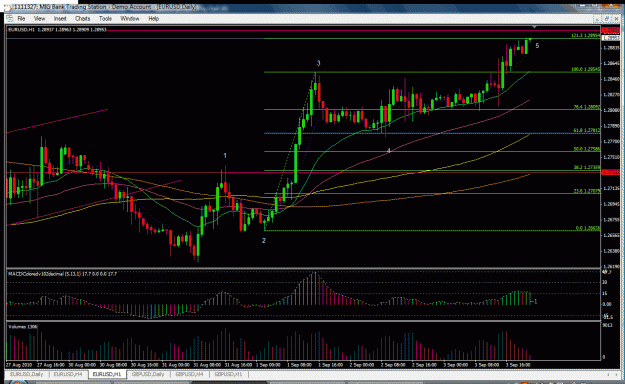Open the File menu
Image resolution: width=625 pixels, height=384 pixels.
pos(21,18)
